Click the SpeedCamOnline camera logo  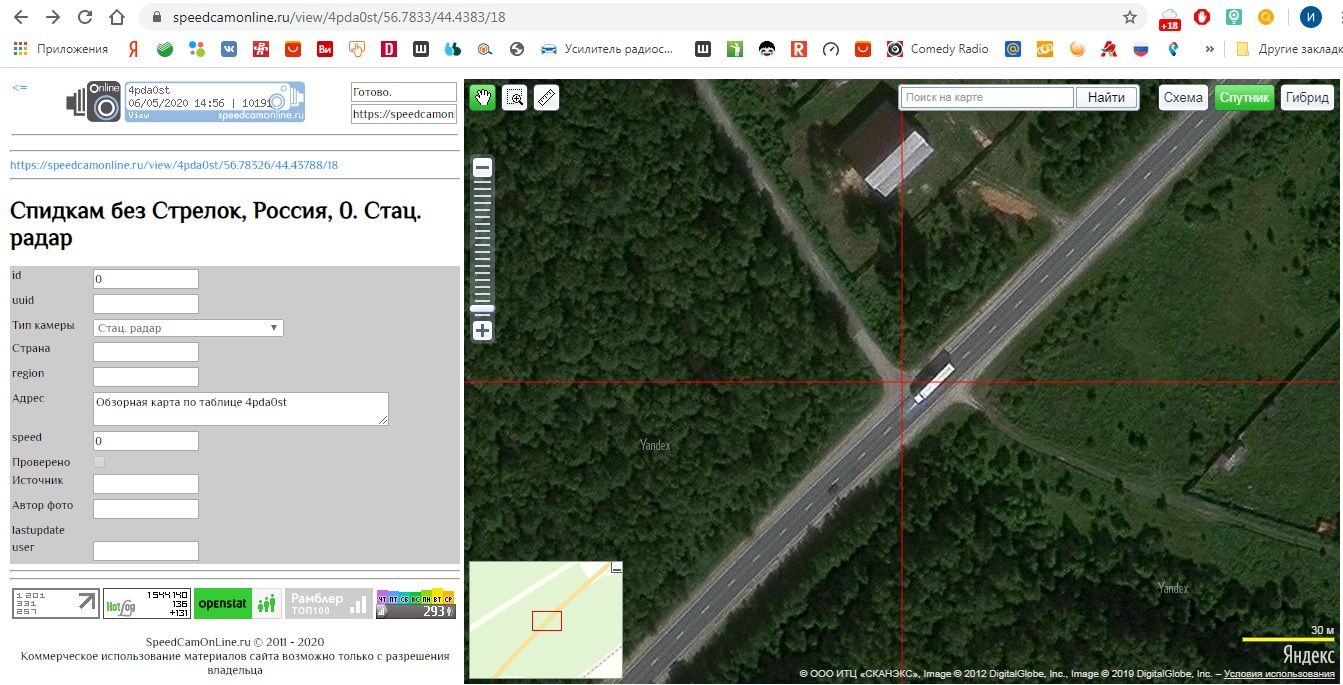94,102
